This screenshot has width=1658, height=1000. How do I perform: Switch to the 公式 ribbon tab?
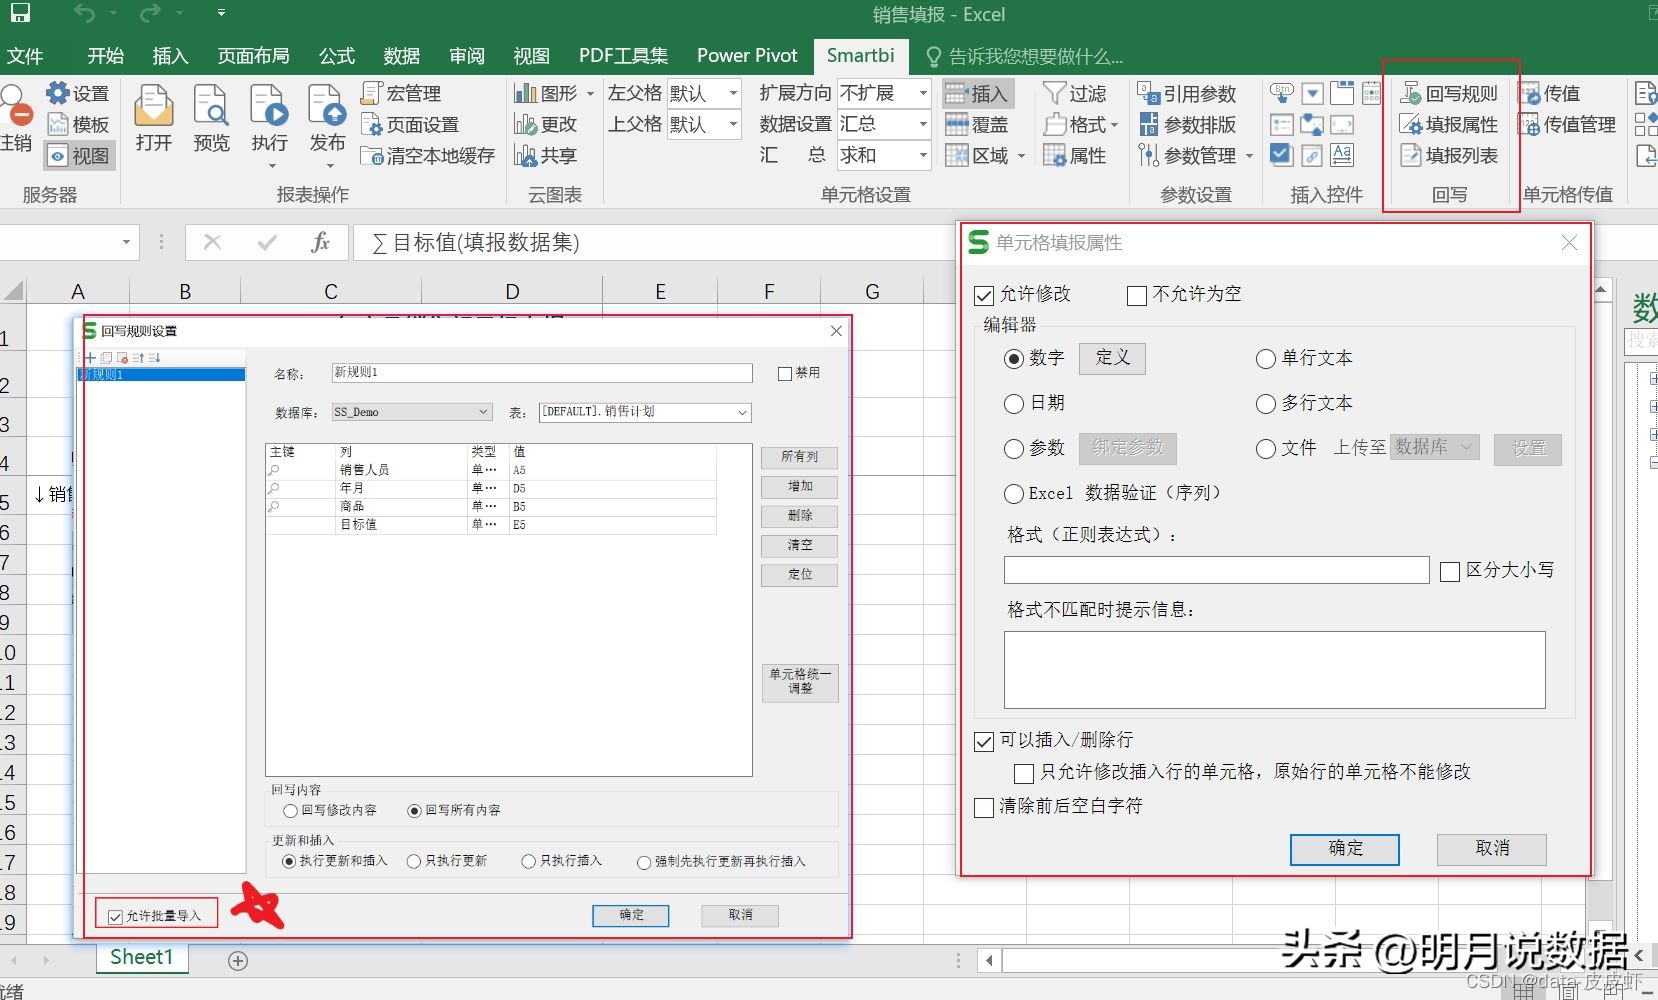pos(337,56)
